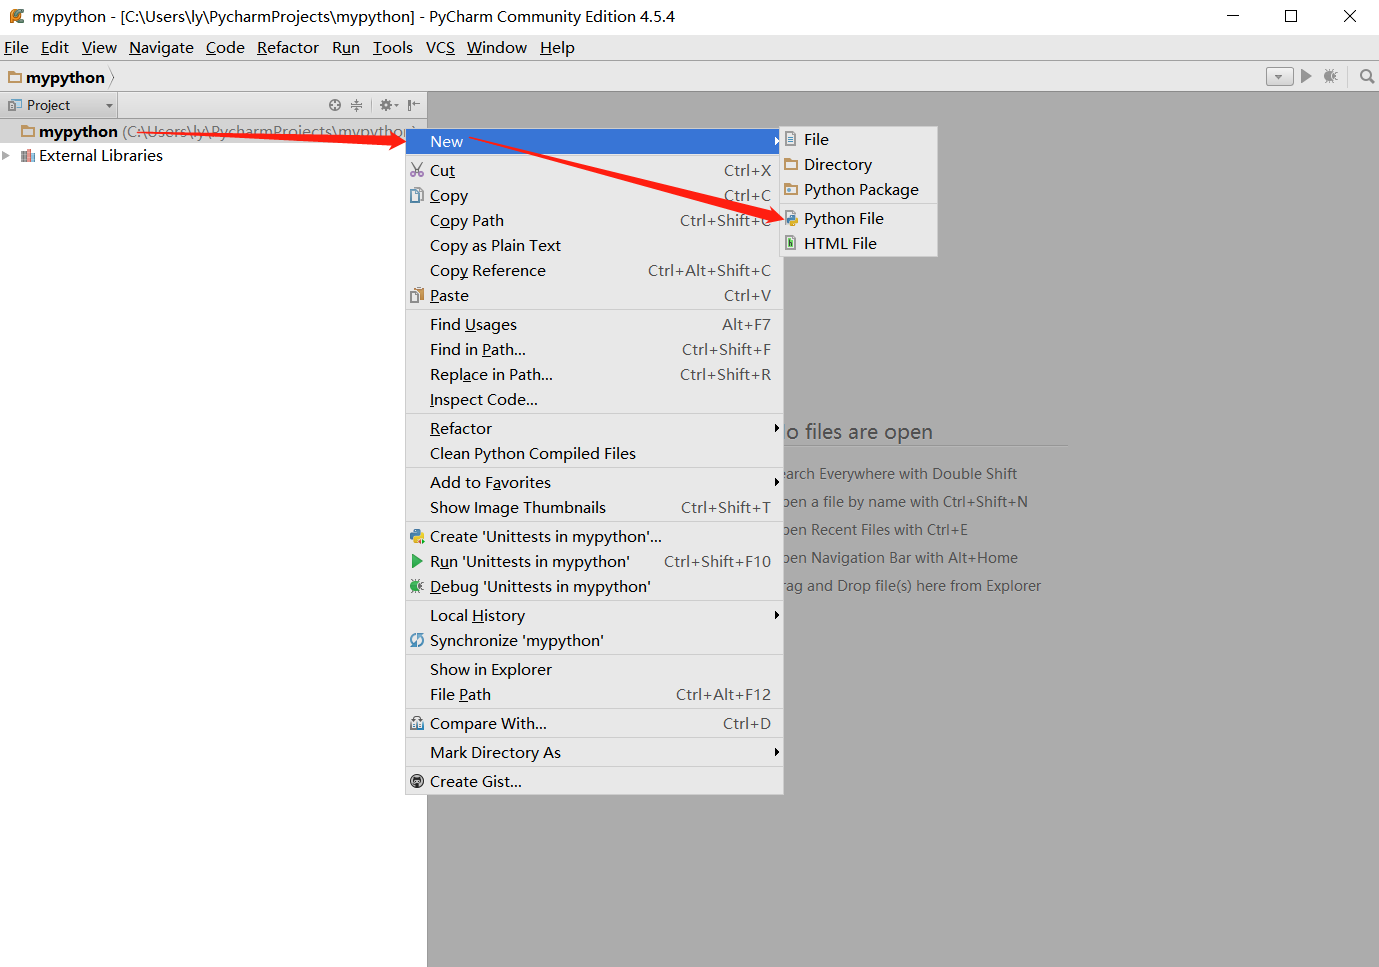
Task: Click the Directory folder icon in submenu
Action: click(x=791, y=164)
